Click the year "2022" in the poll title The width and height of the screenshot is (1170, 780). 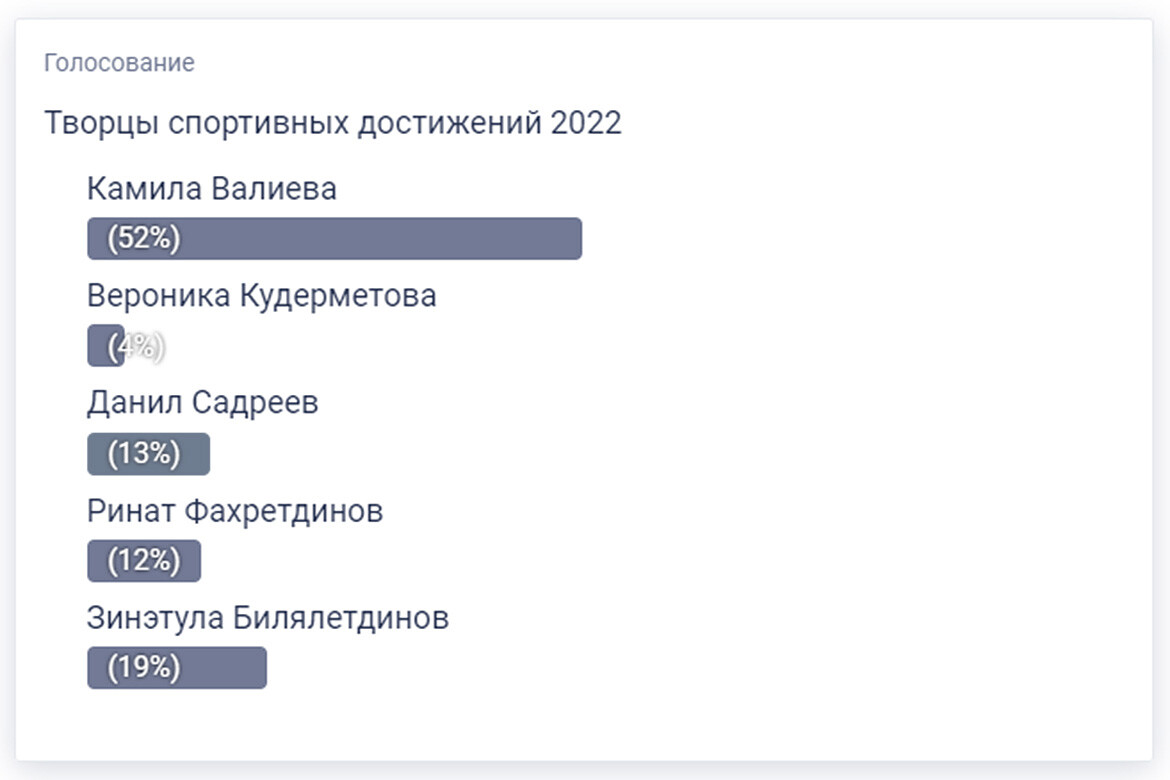[x=586, y=123]
